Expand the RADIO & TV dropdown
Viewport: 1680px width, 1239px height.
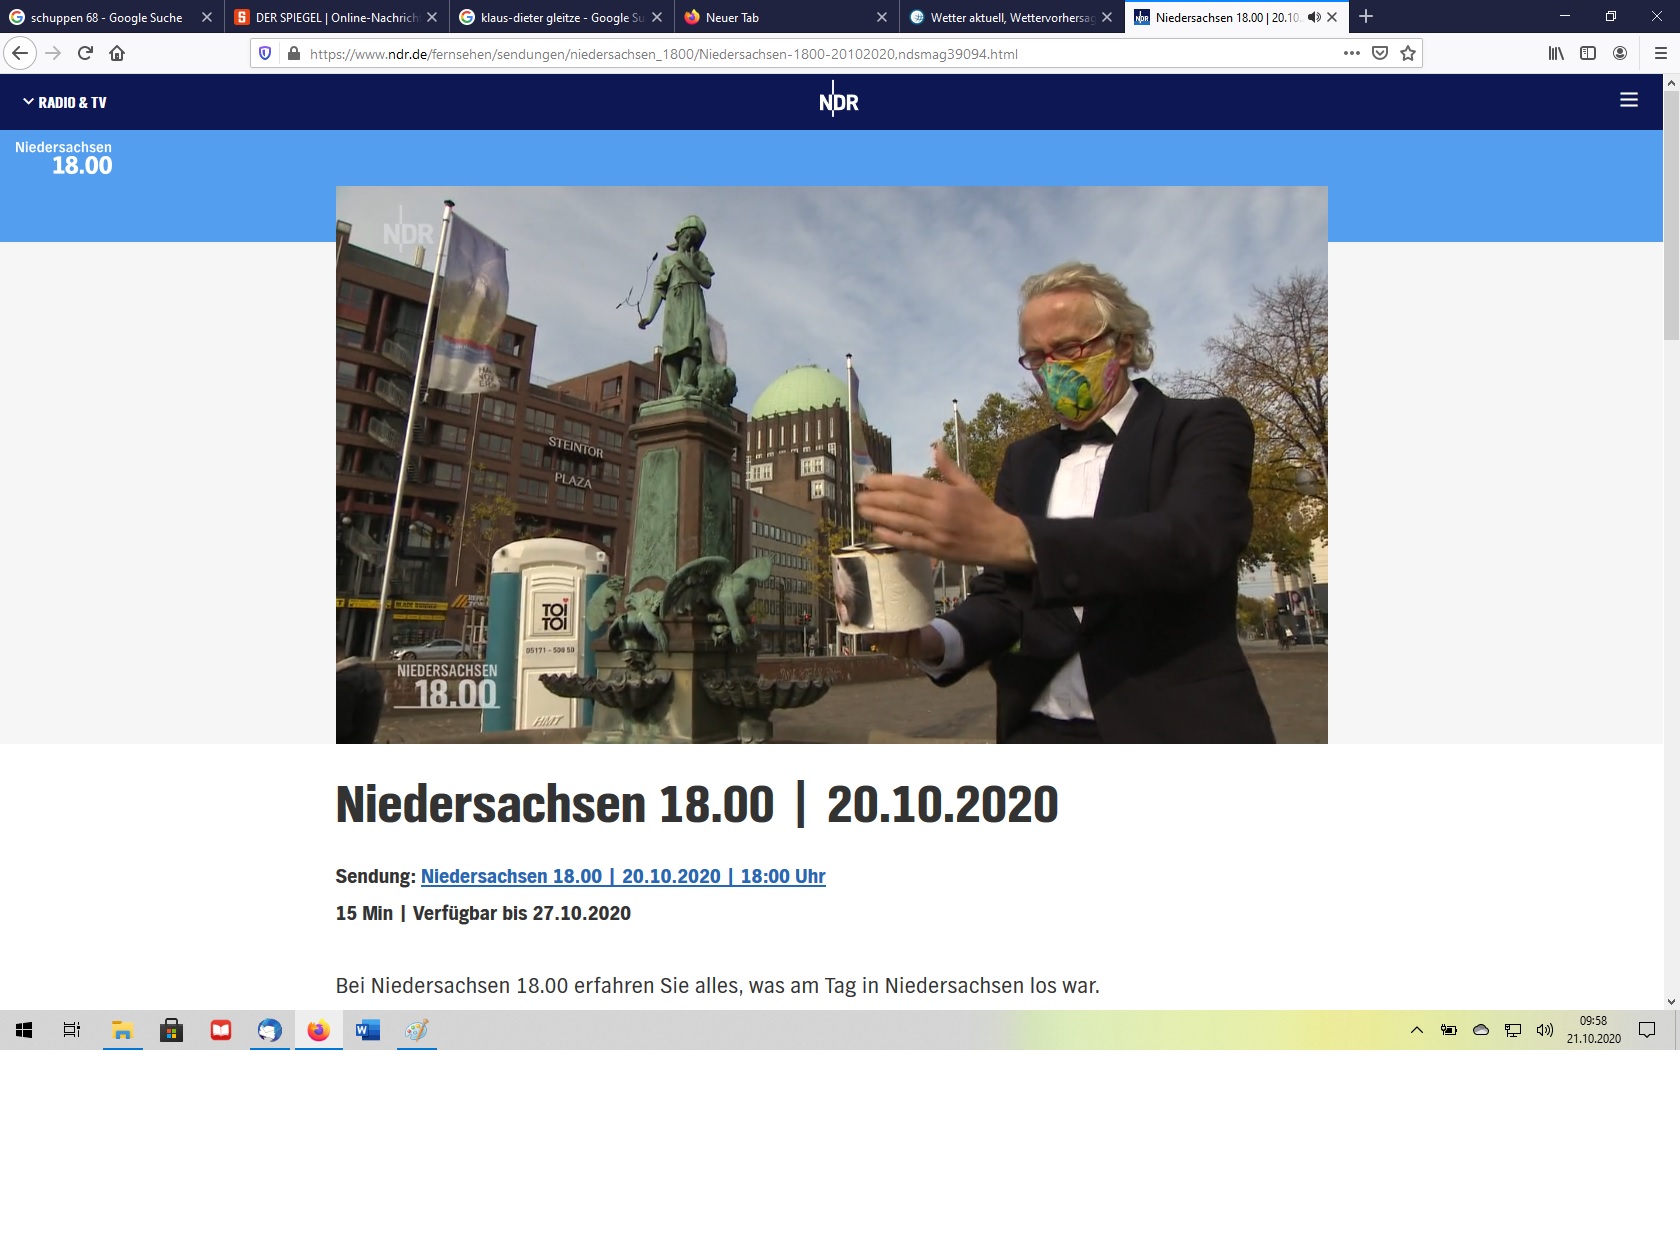pyautogui.click(x=65, y=102)
